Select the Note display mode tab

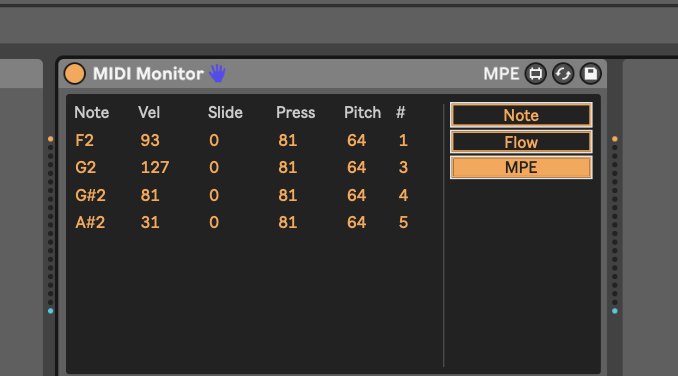pos(521,115)
